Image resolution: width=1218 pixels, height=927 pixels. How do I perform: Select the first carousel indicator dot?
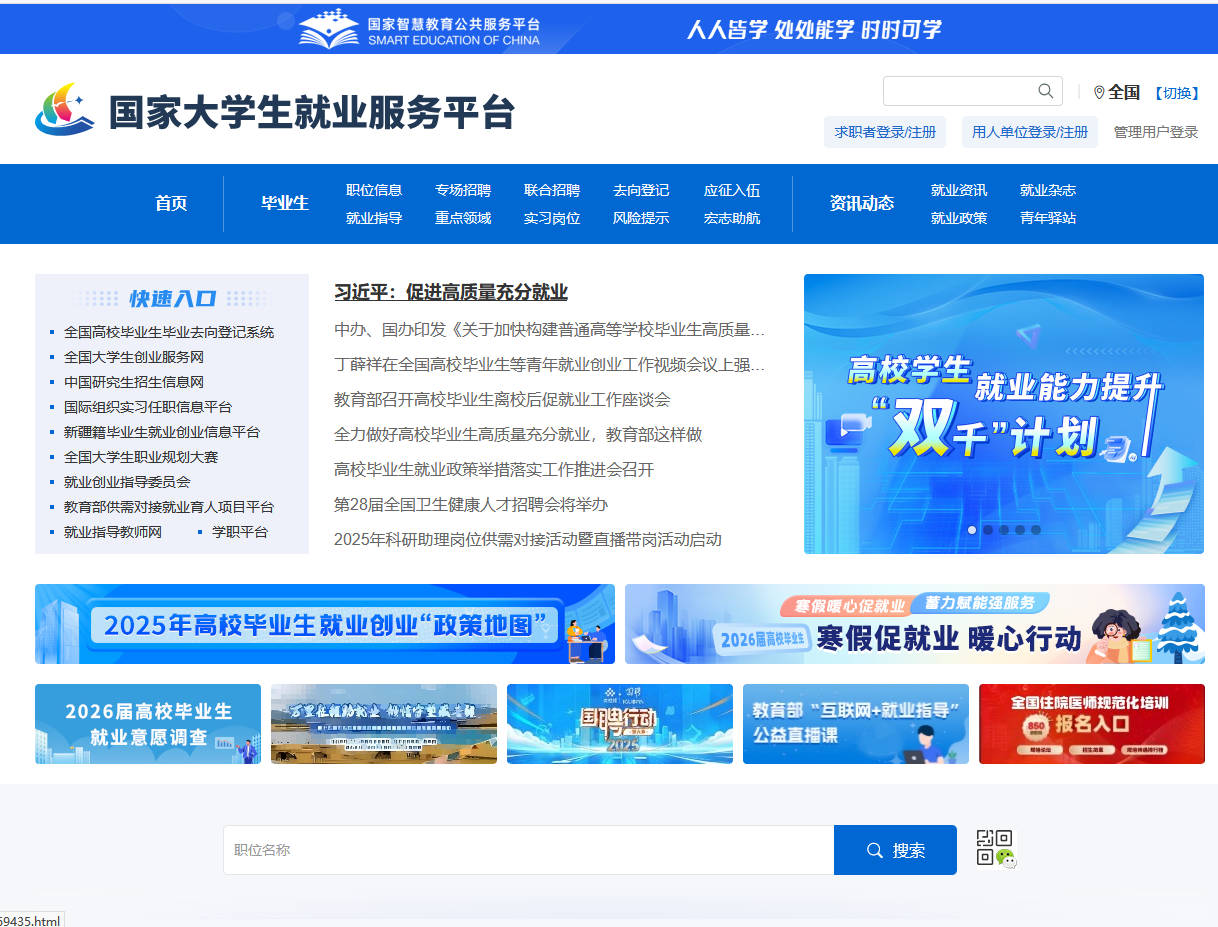(971, 530)
